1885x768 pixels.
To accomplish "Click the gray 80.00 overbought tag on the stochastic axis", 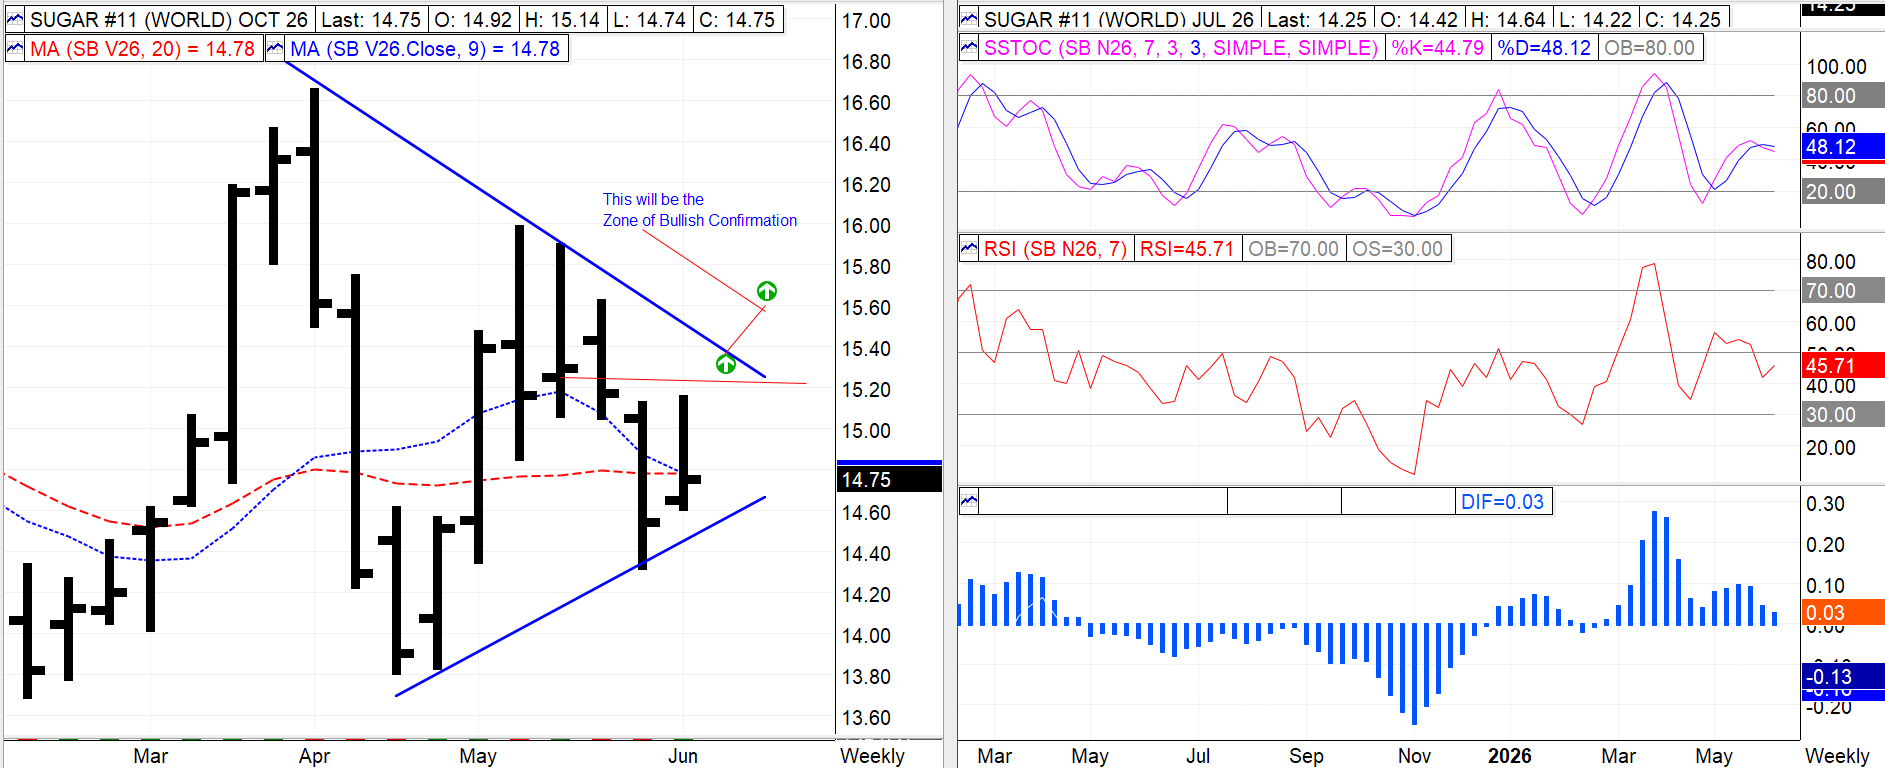I will pos(1844,96).
